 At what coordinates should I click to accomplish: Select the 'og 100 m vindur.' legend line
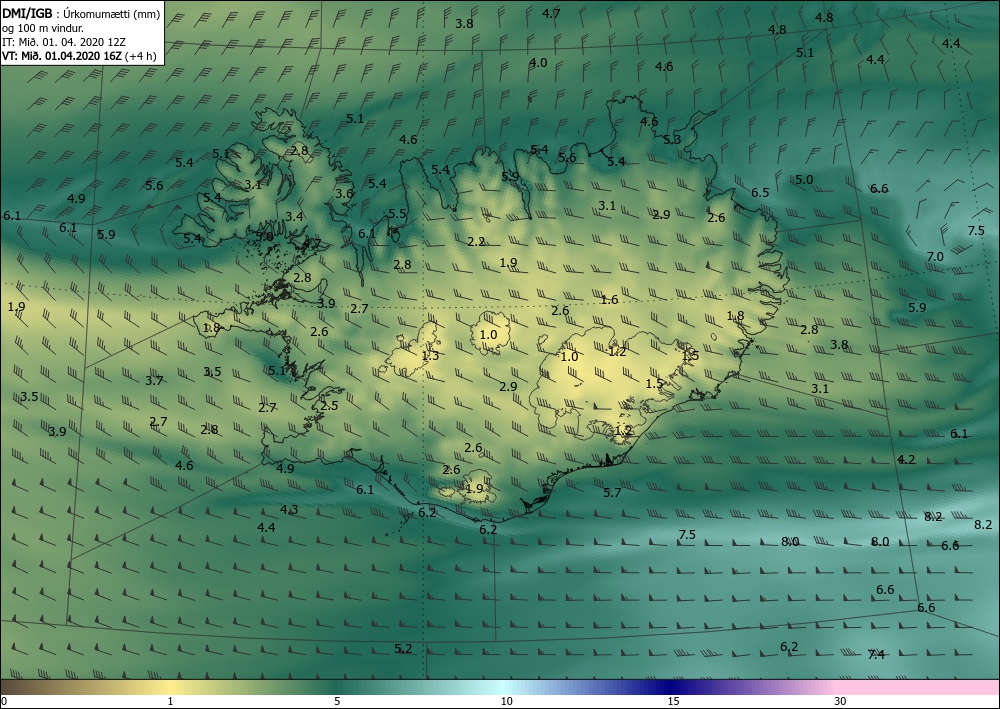43,28
